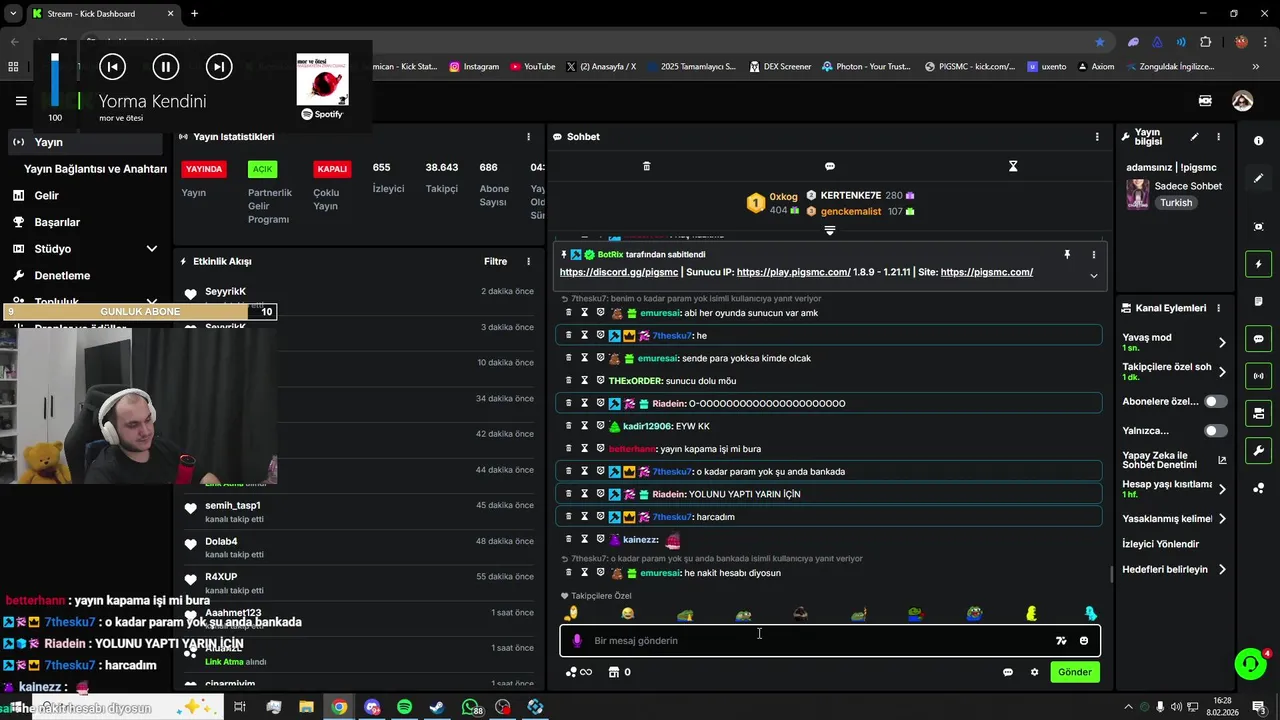Open the https://pigsmc.com/ site link
Image resolution: width=1280 pixels, height=720 pixels.
pyautogui.click(x=987, y=272)
